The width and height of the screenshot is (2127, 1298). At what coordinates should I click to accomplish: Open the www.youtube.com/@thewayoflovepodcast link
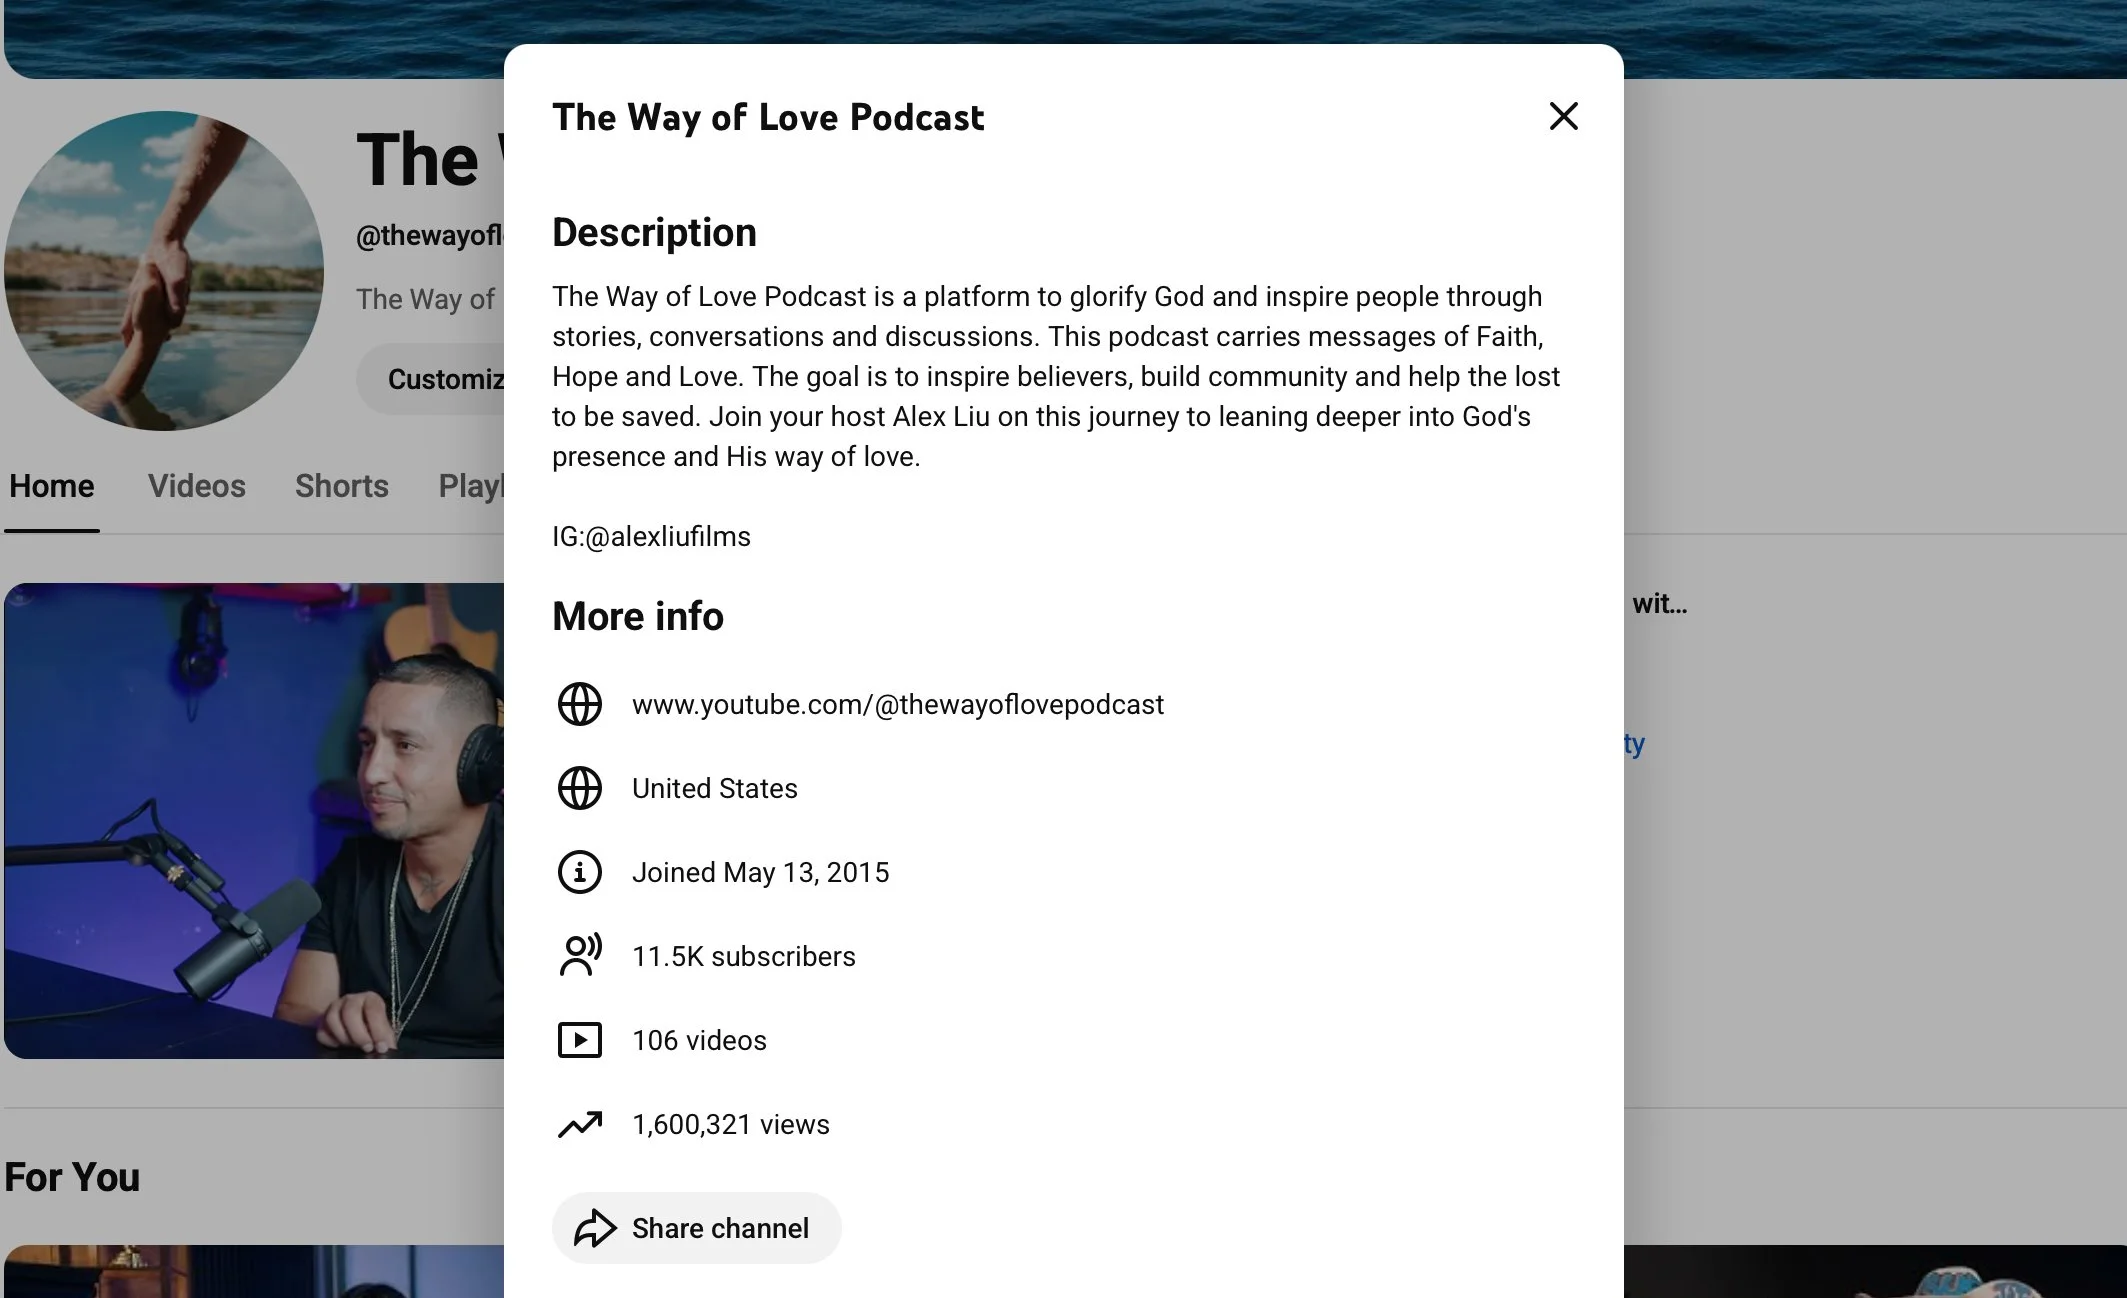(897, 705)
